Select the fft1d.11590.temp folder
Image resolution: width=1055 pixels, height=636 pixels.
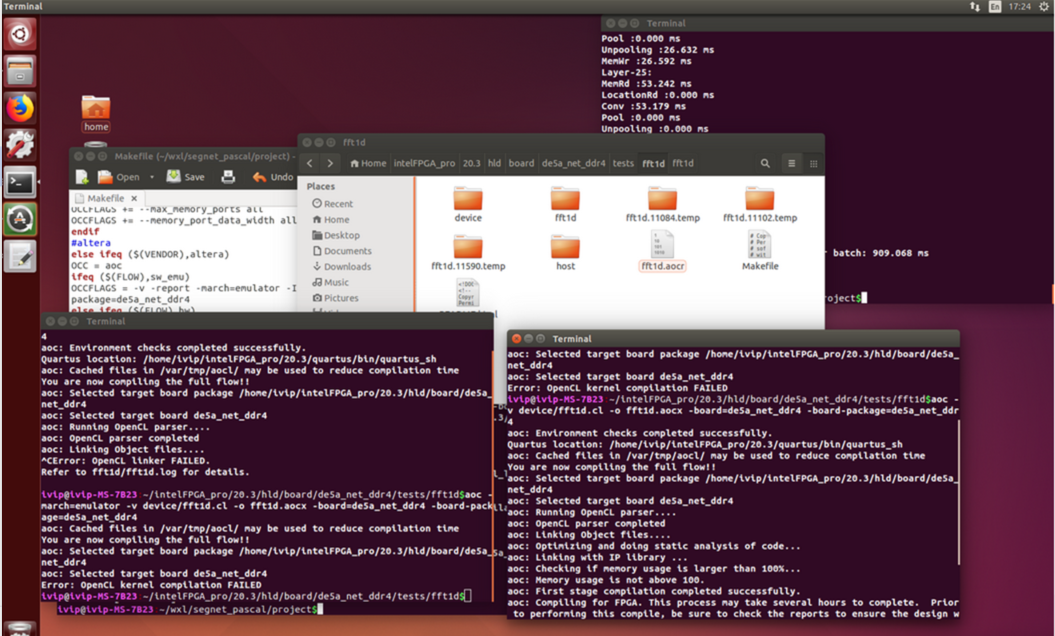click(468, 252)
